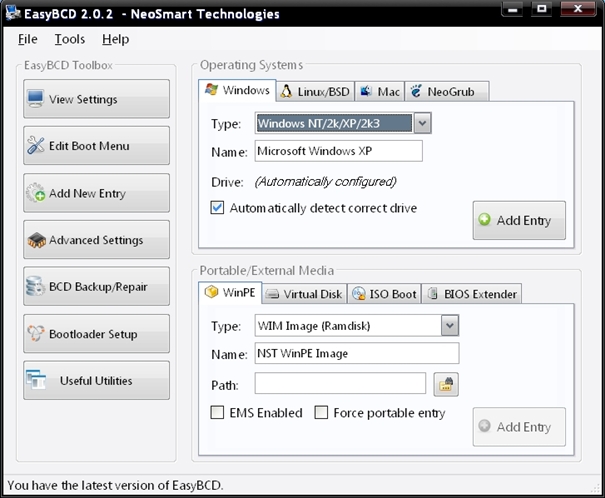Viewport: 605px width, 498px height.
Task: Select the Windows tab
Action: pyautogui.click(x=237, y=90)
